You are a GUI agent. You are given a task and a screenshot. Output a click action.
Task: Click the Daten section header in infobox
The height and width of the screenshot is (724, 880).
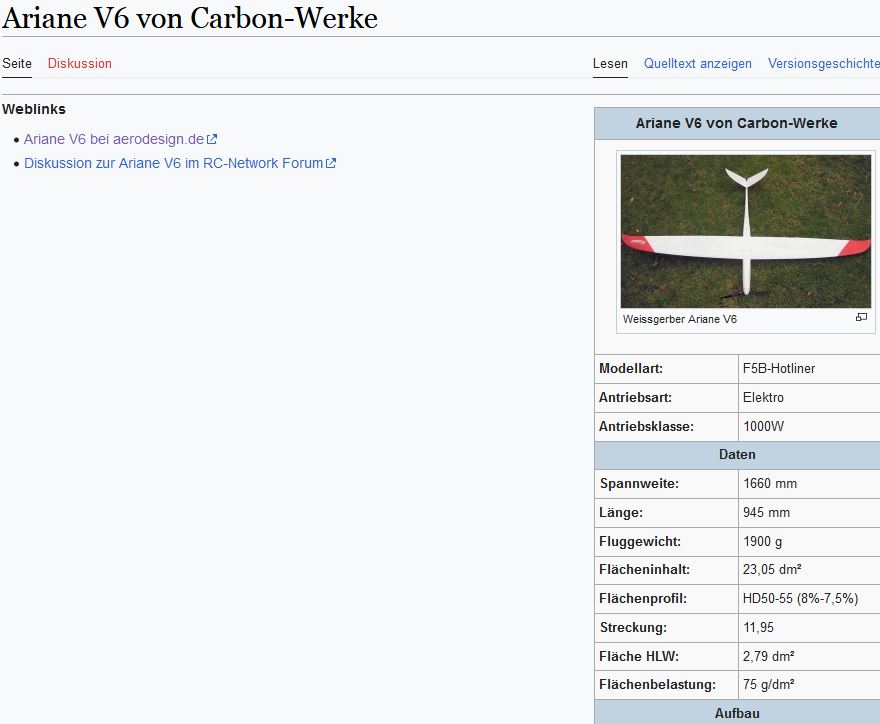(x=736, y=454)
